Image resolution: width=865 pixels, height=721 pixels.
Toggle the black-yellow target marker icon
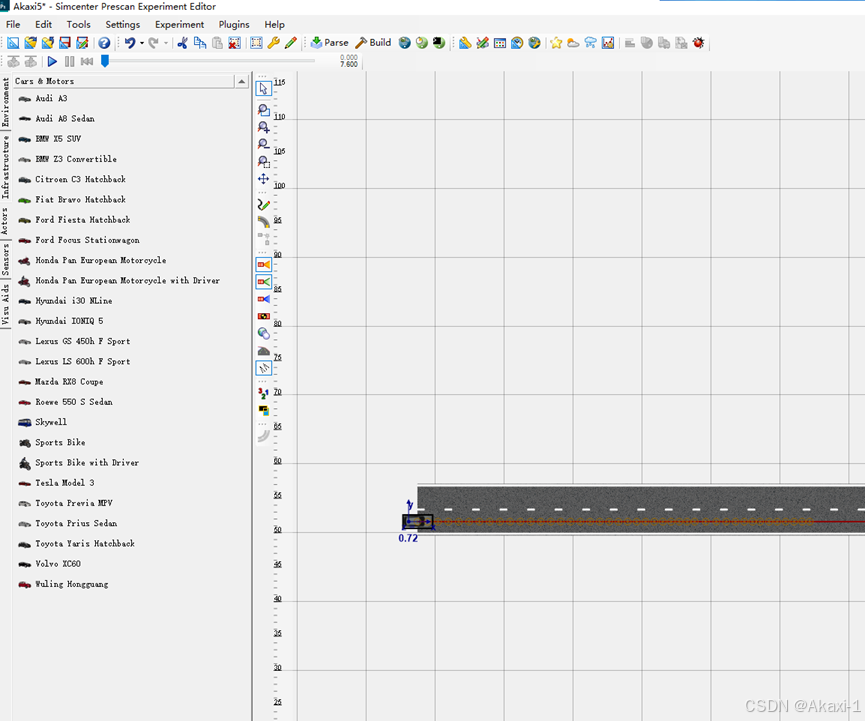(264, 316)
